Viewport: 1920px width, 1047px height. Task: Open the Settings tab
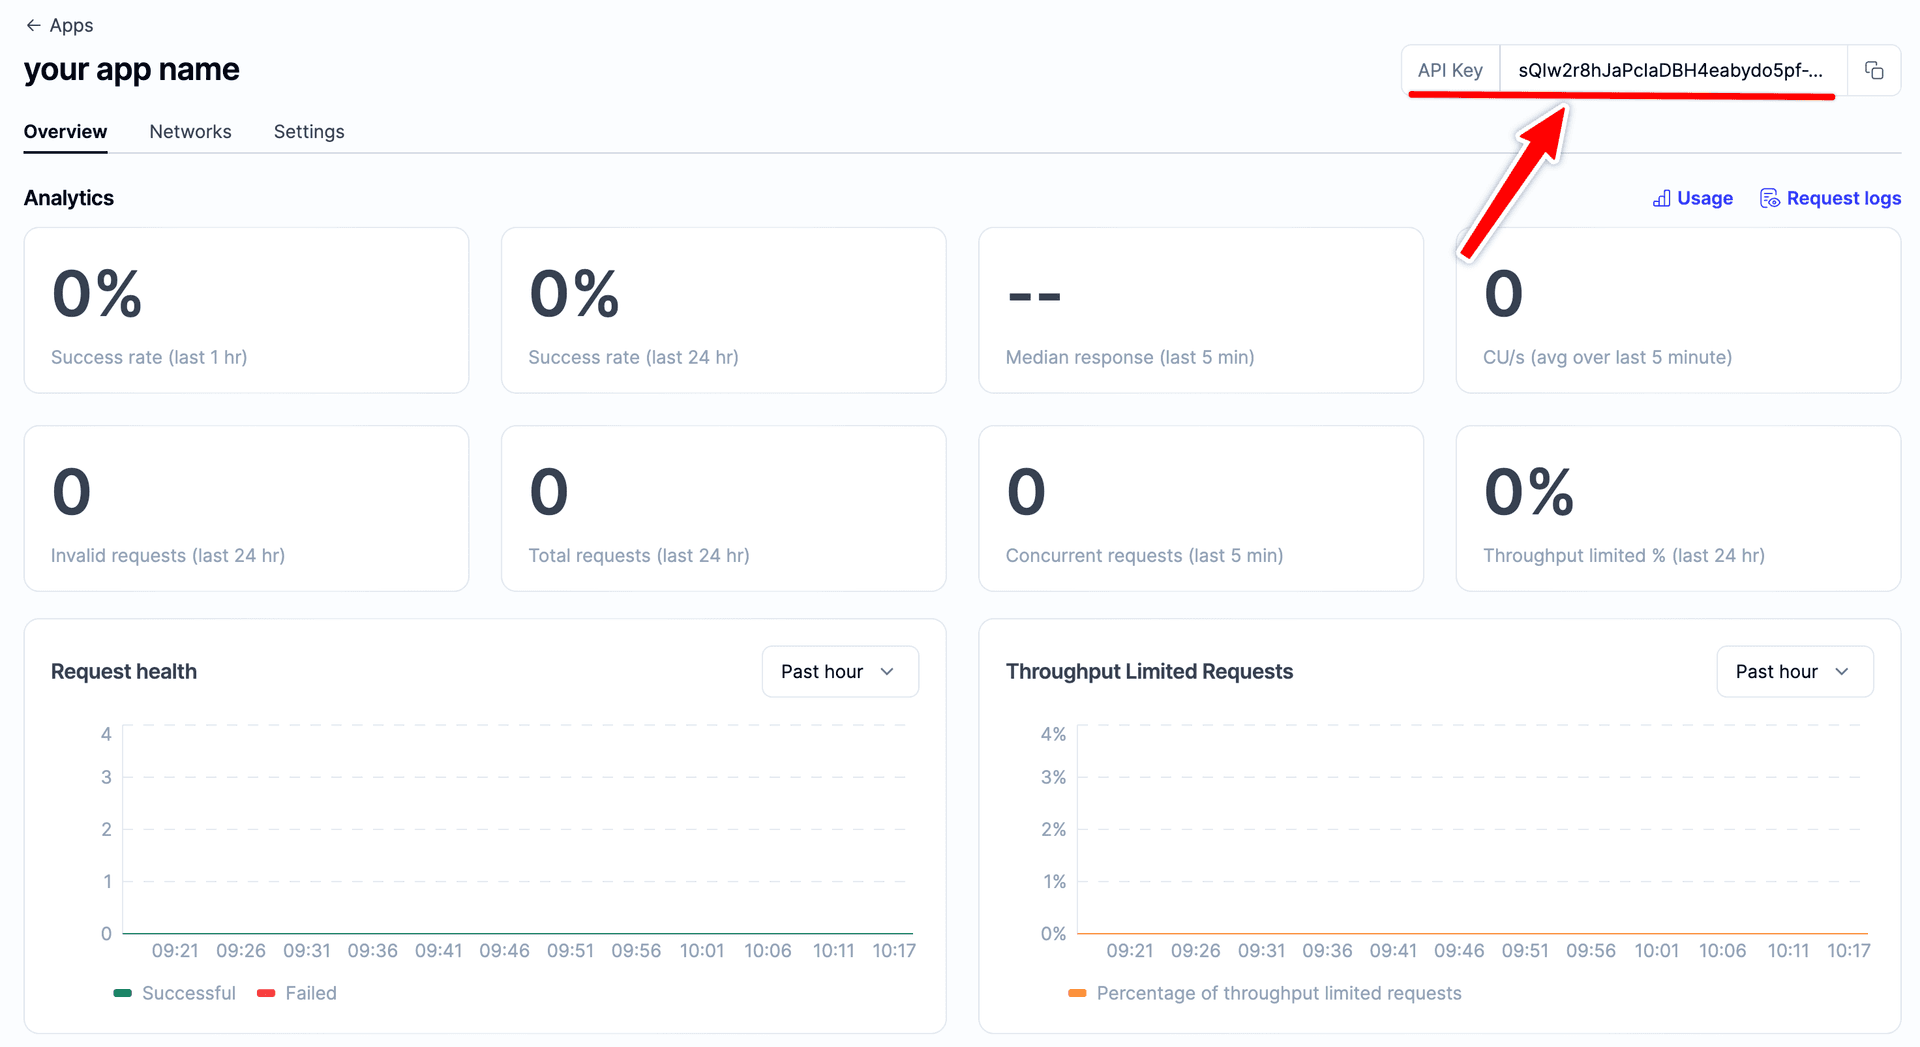pyautogui.click(x=308, y=131)
